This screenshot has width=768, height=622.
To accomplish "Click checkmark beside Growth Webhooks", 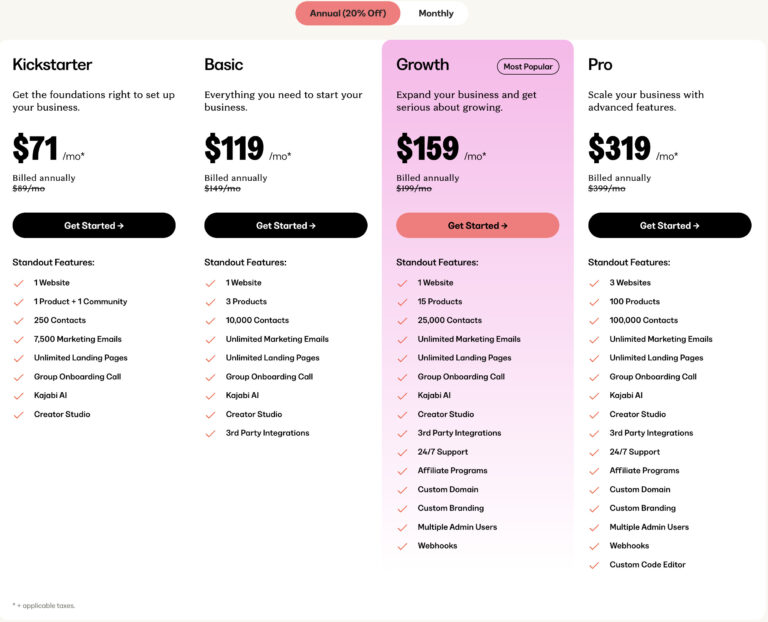I will 403,546.
